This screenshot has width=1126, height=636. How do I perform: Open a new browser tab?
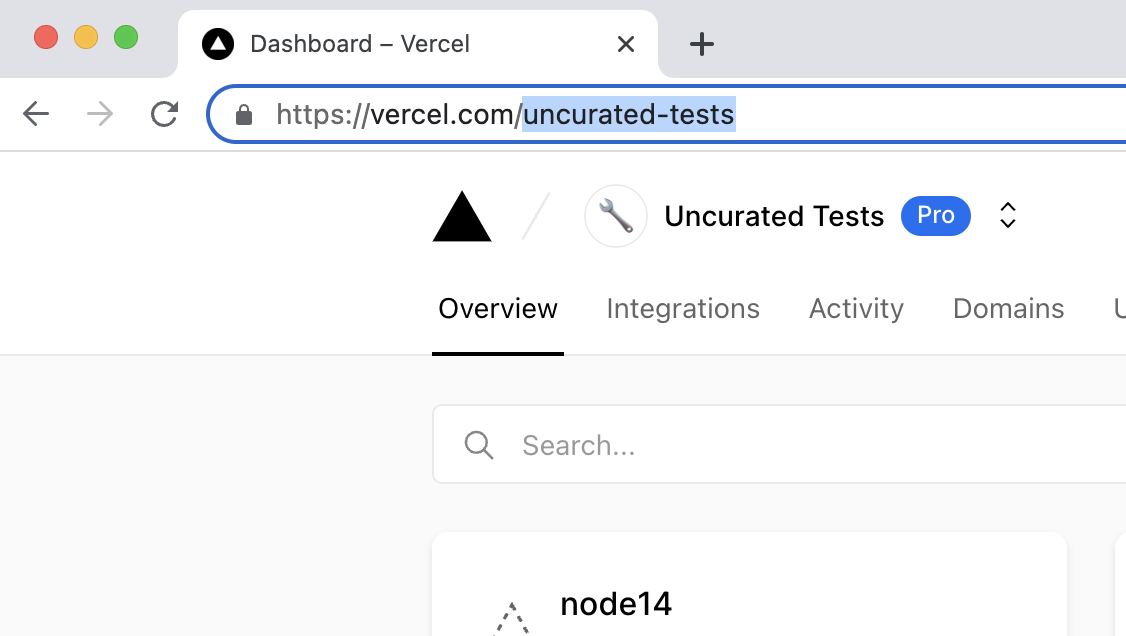(702, 44)
